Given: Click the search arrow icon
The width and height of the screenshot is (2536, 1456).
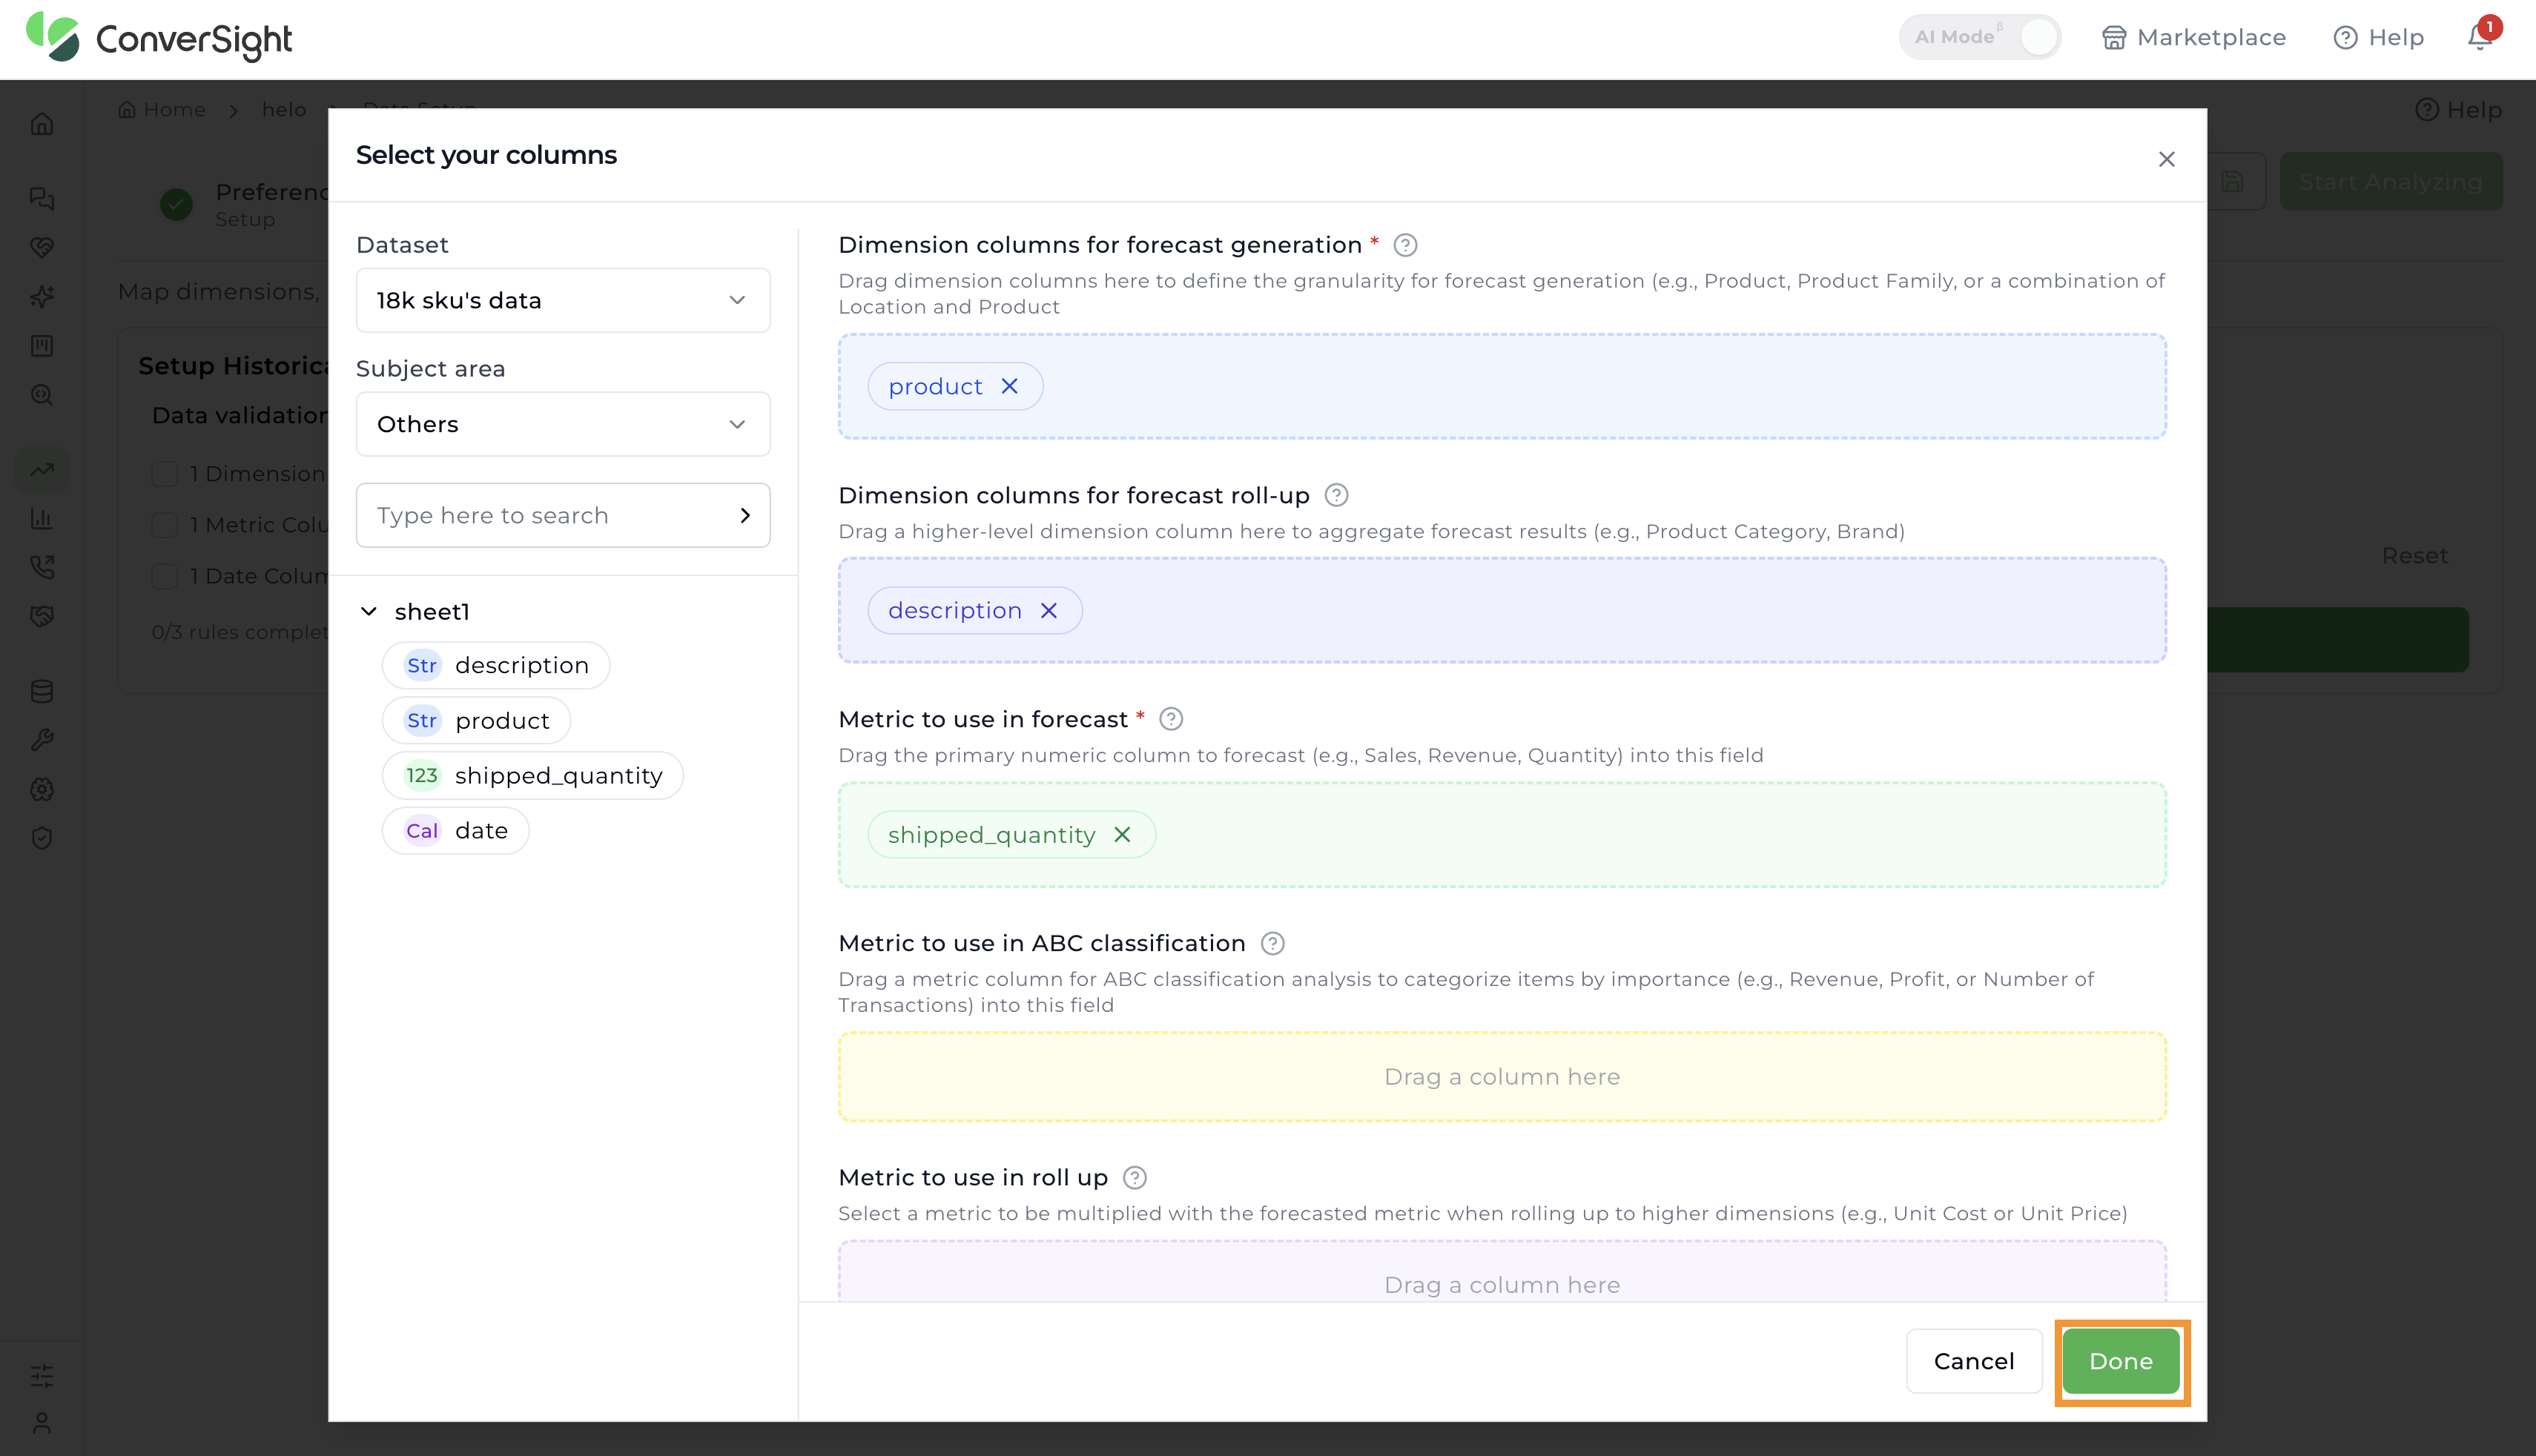Looking at the screenshot, I should pyautogui.click(x=745, y=515).
